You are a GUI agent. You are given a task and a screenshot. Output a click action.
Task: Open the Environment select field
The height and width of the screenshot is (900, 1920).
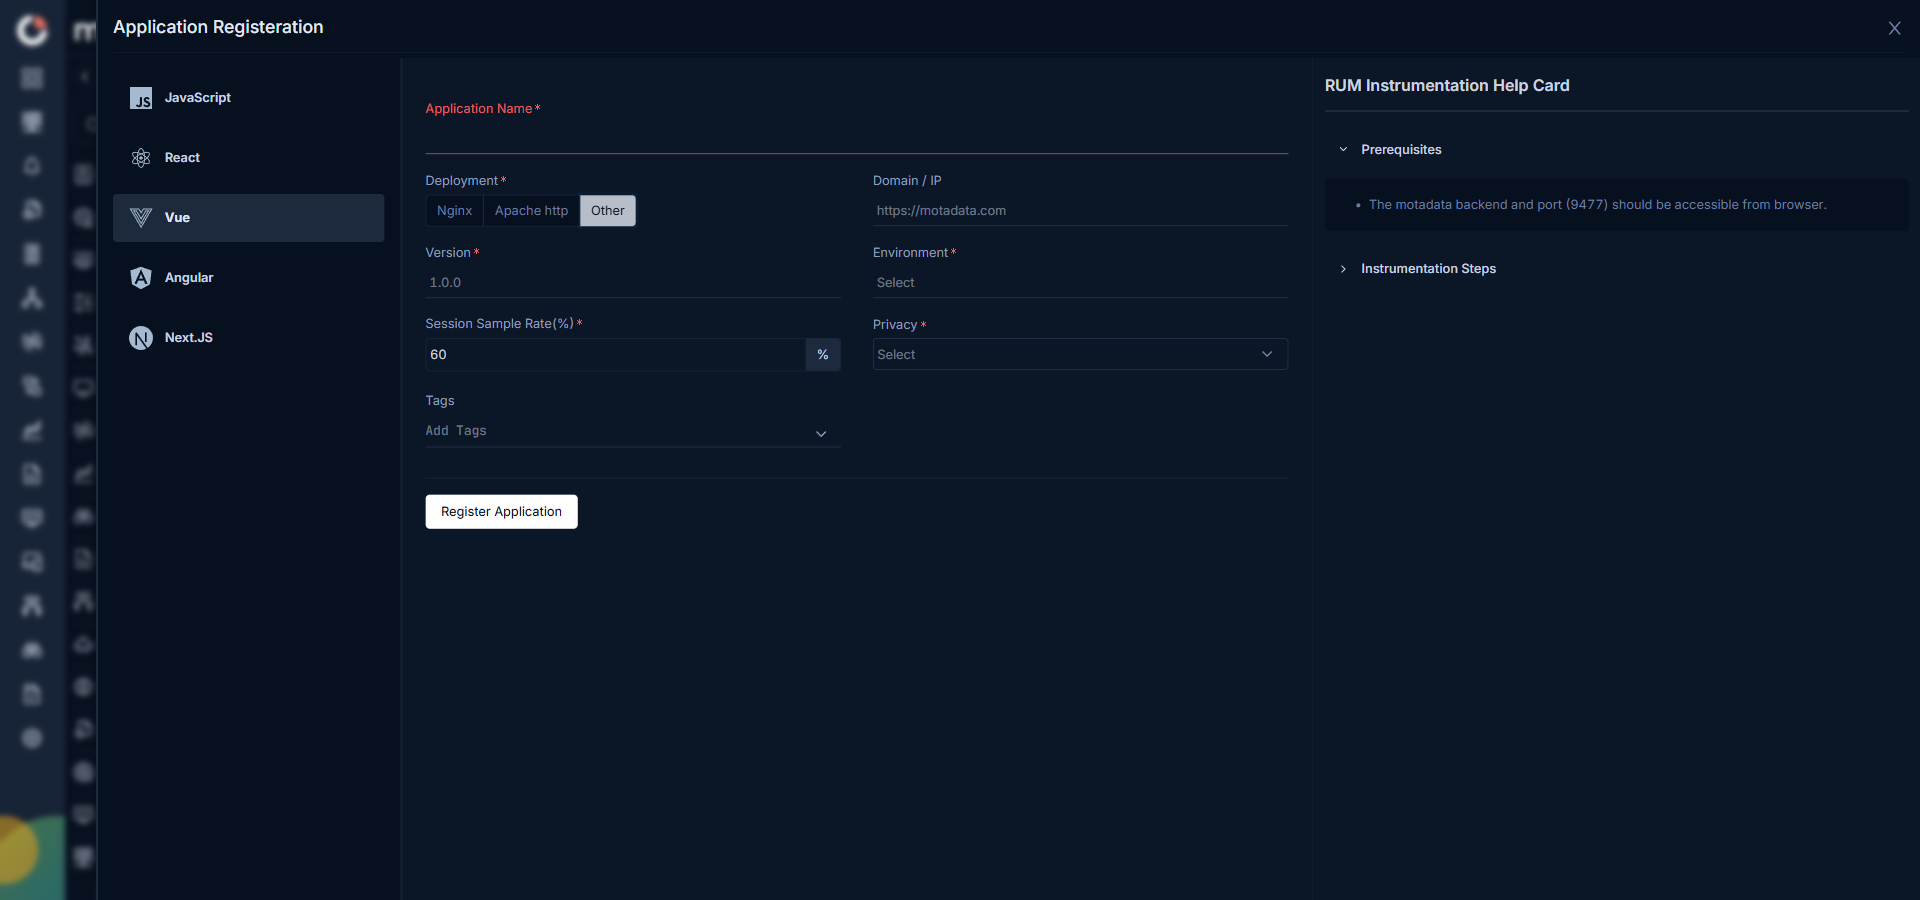point(1080,283)
